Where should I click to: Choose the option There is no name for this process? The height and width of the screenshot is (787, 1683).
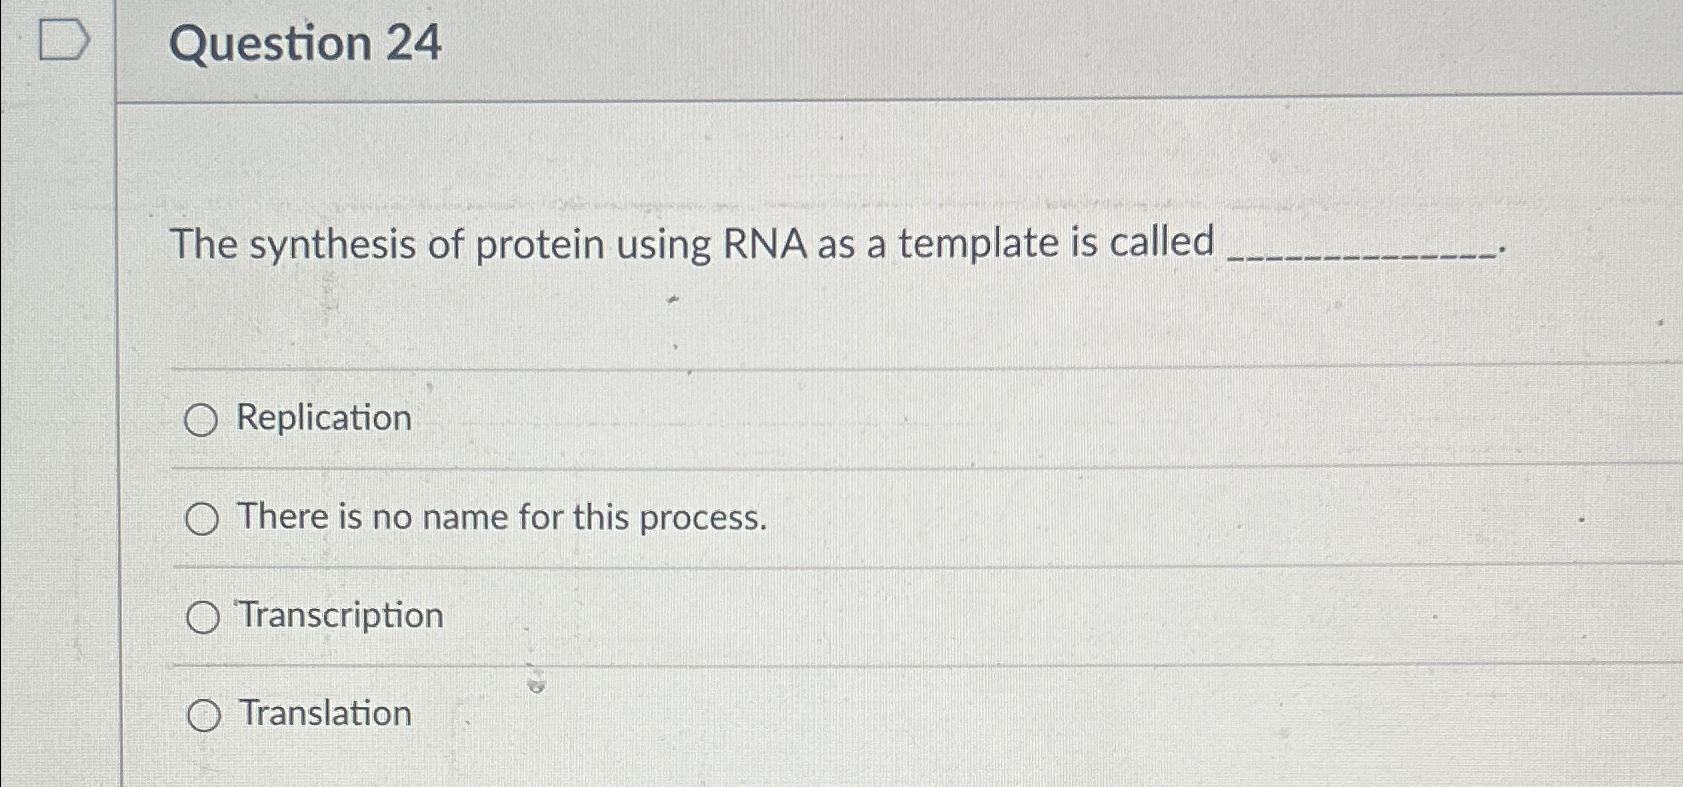204,519
